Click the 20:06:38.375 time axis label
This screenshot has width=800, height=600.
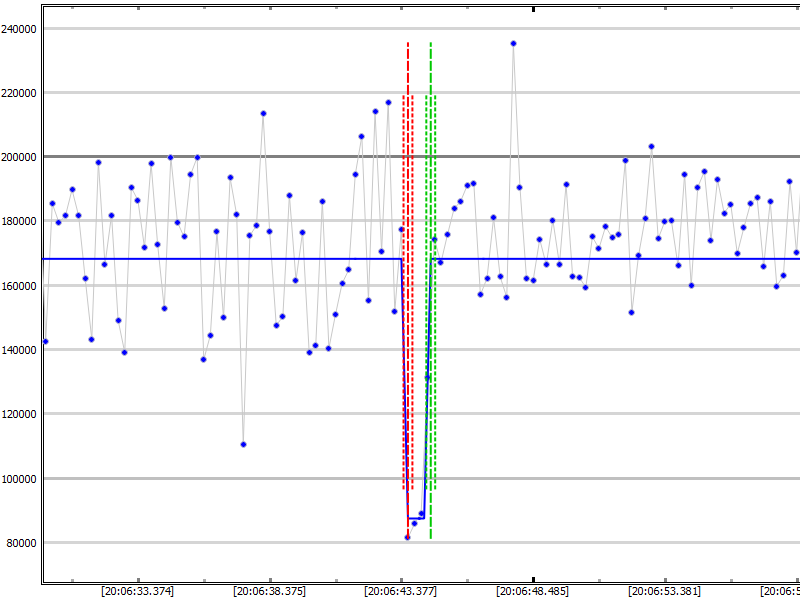click(268, 591)
